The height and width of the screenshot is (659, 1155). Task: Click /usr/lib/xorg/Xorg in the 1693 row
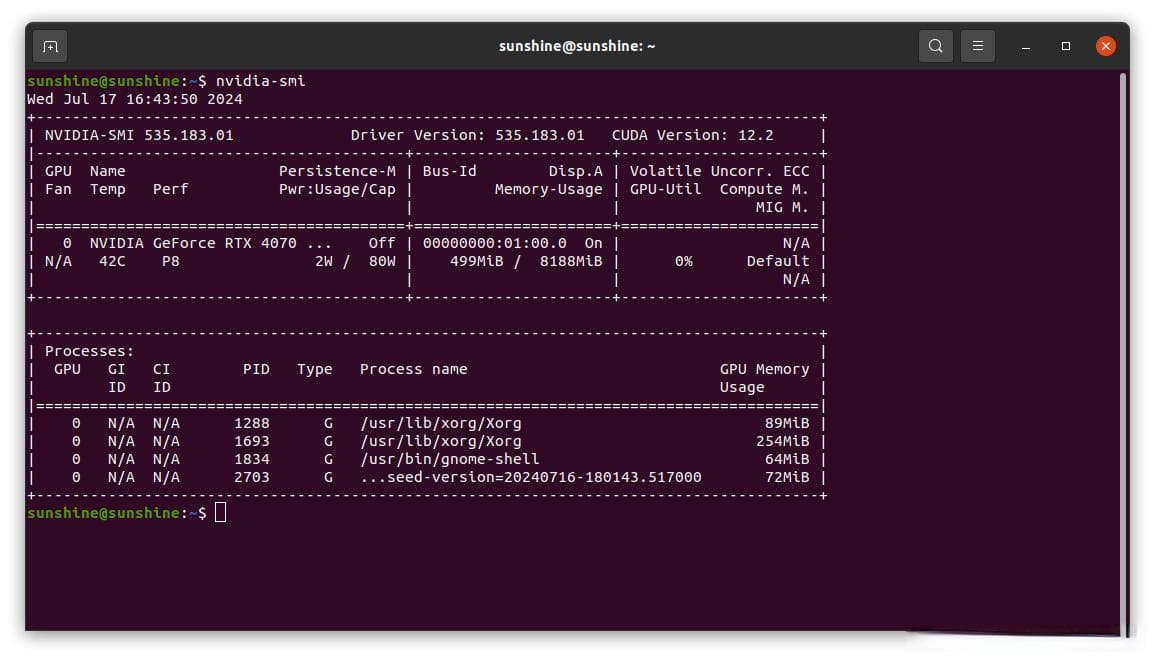click(440, 441)
